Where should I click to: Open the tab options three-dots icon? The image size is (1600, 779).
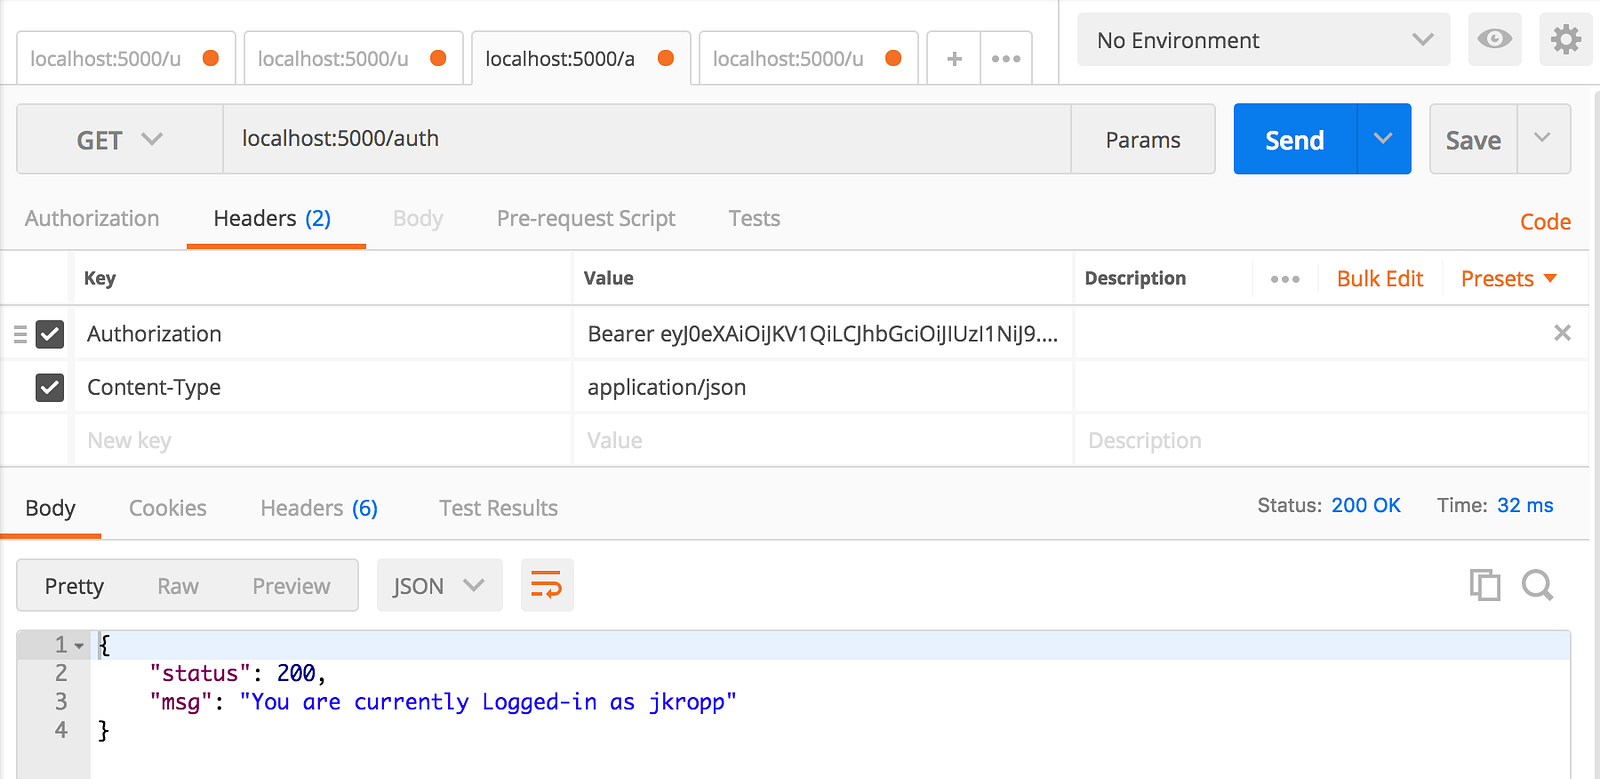[1006, 59]
